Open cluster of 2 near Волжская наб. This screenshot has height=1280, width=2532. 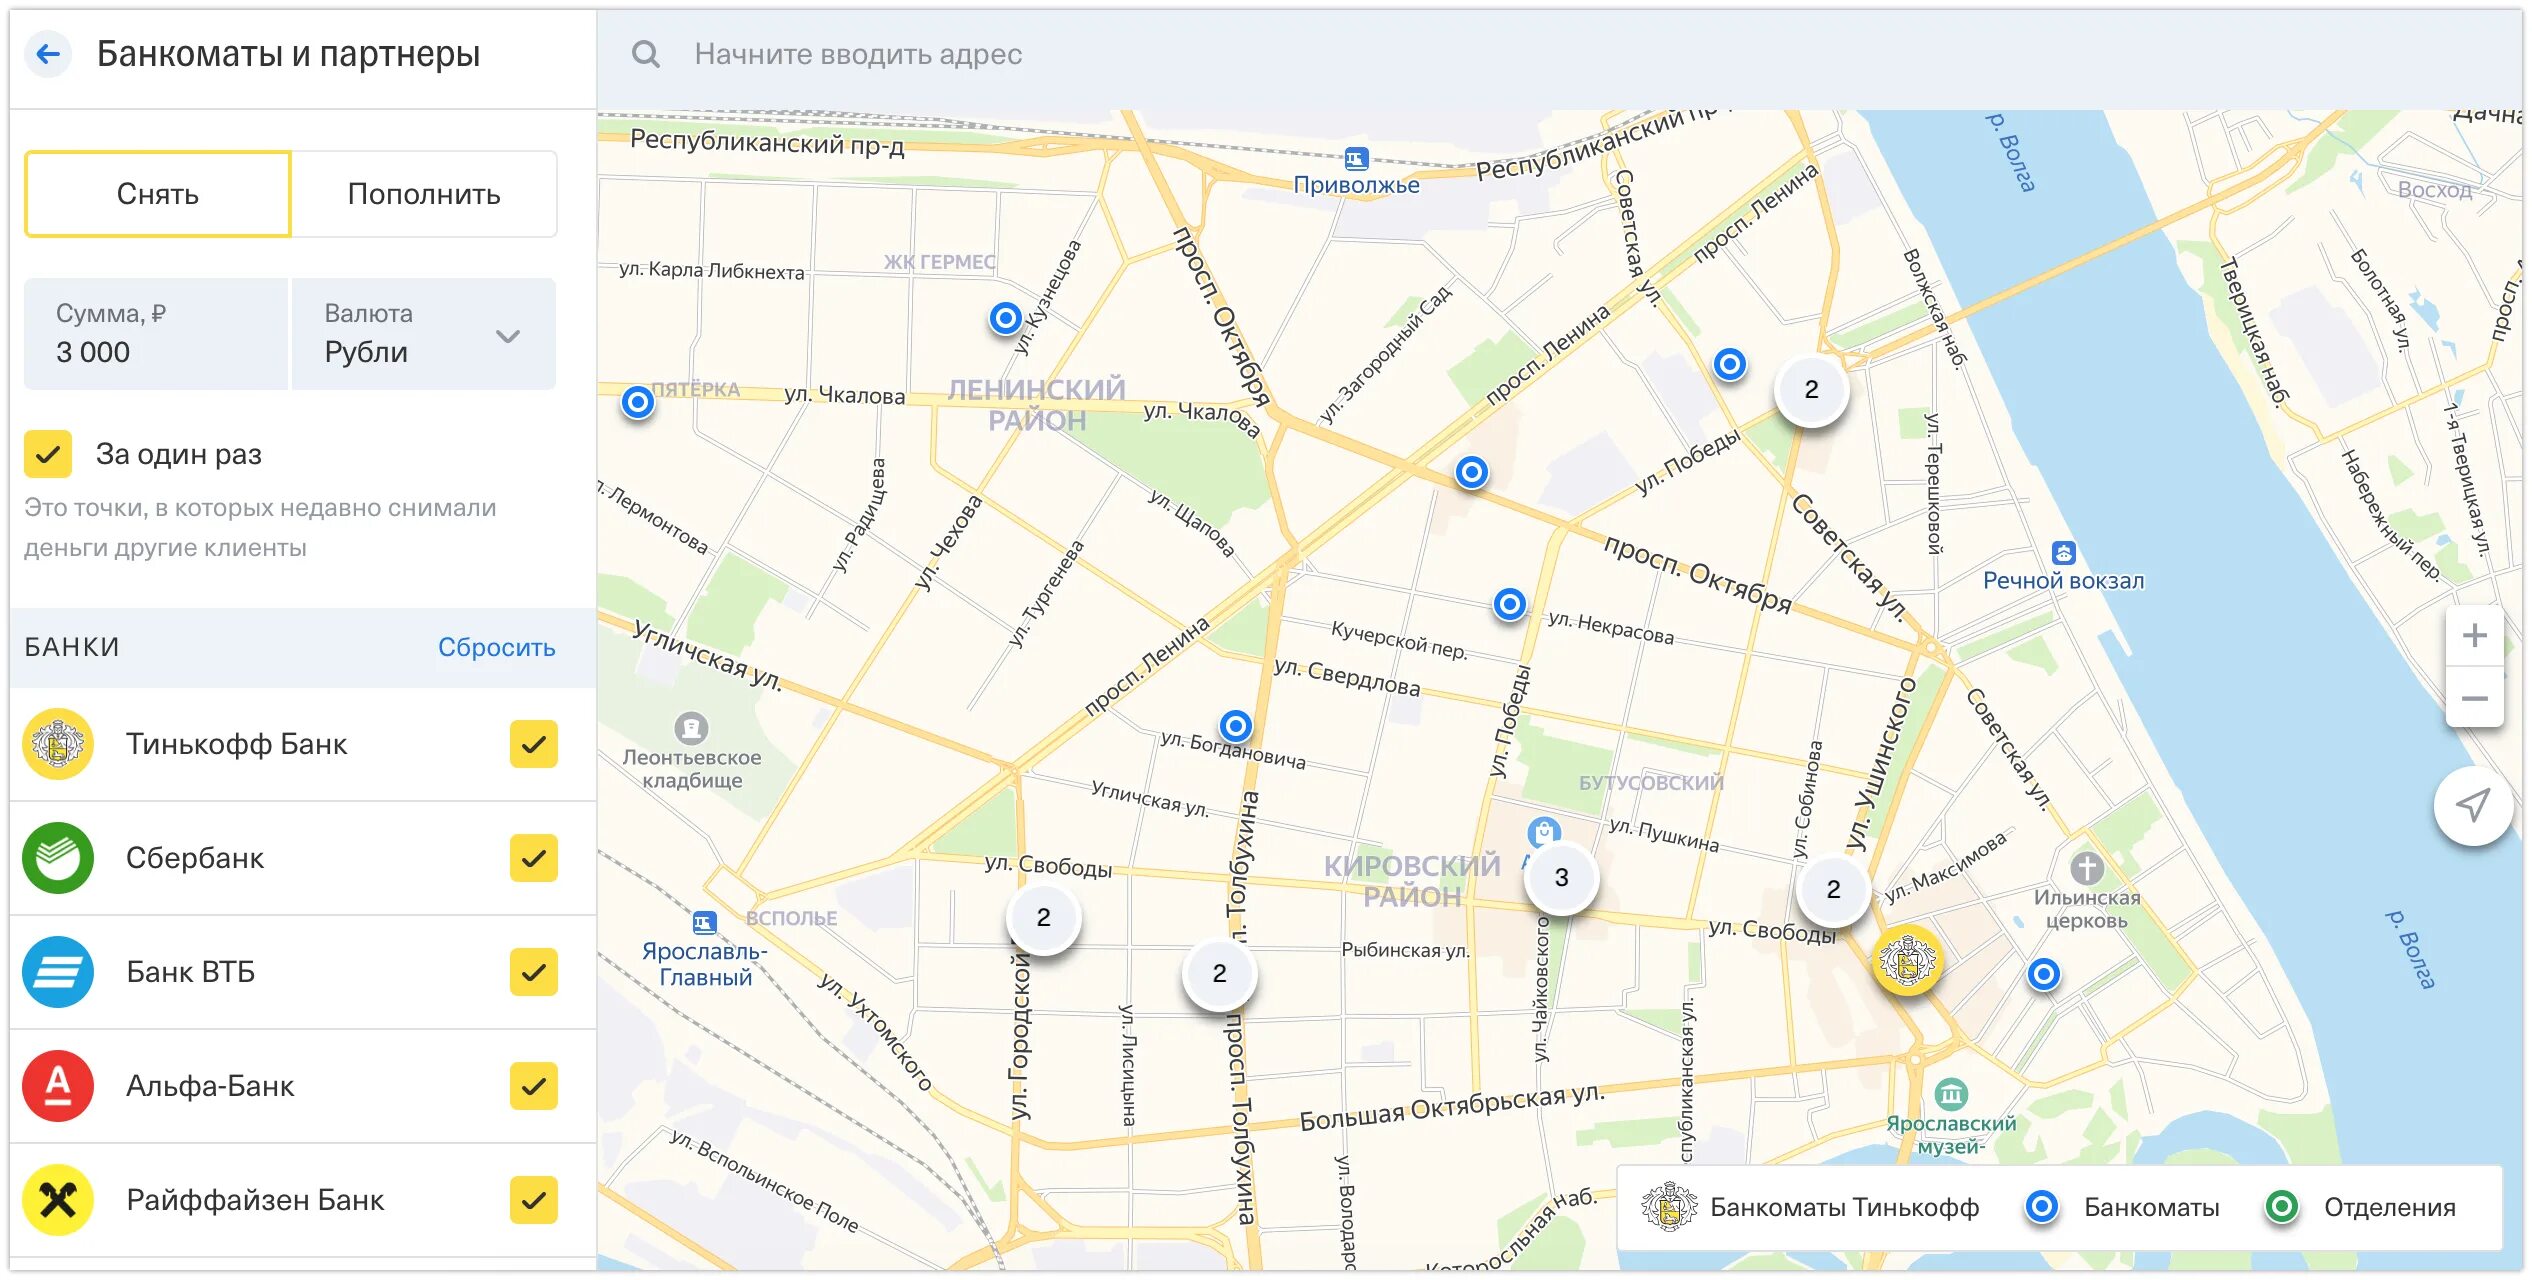click(x=1811, y=389)
